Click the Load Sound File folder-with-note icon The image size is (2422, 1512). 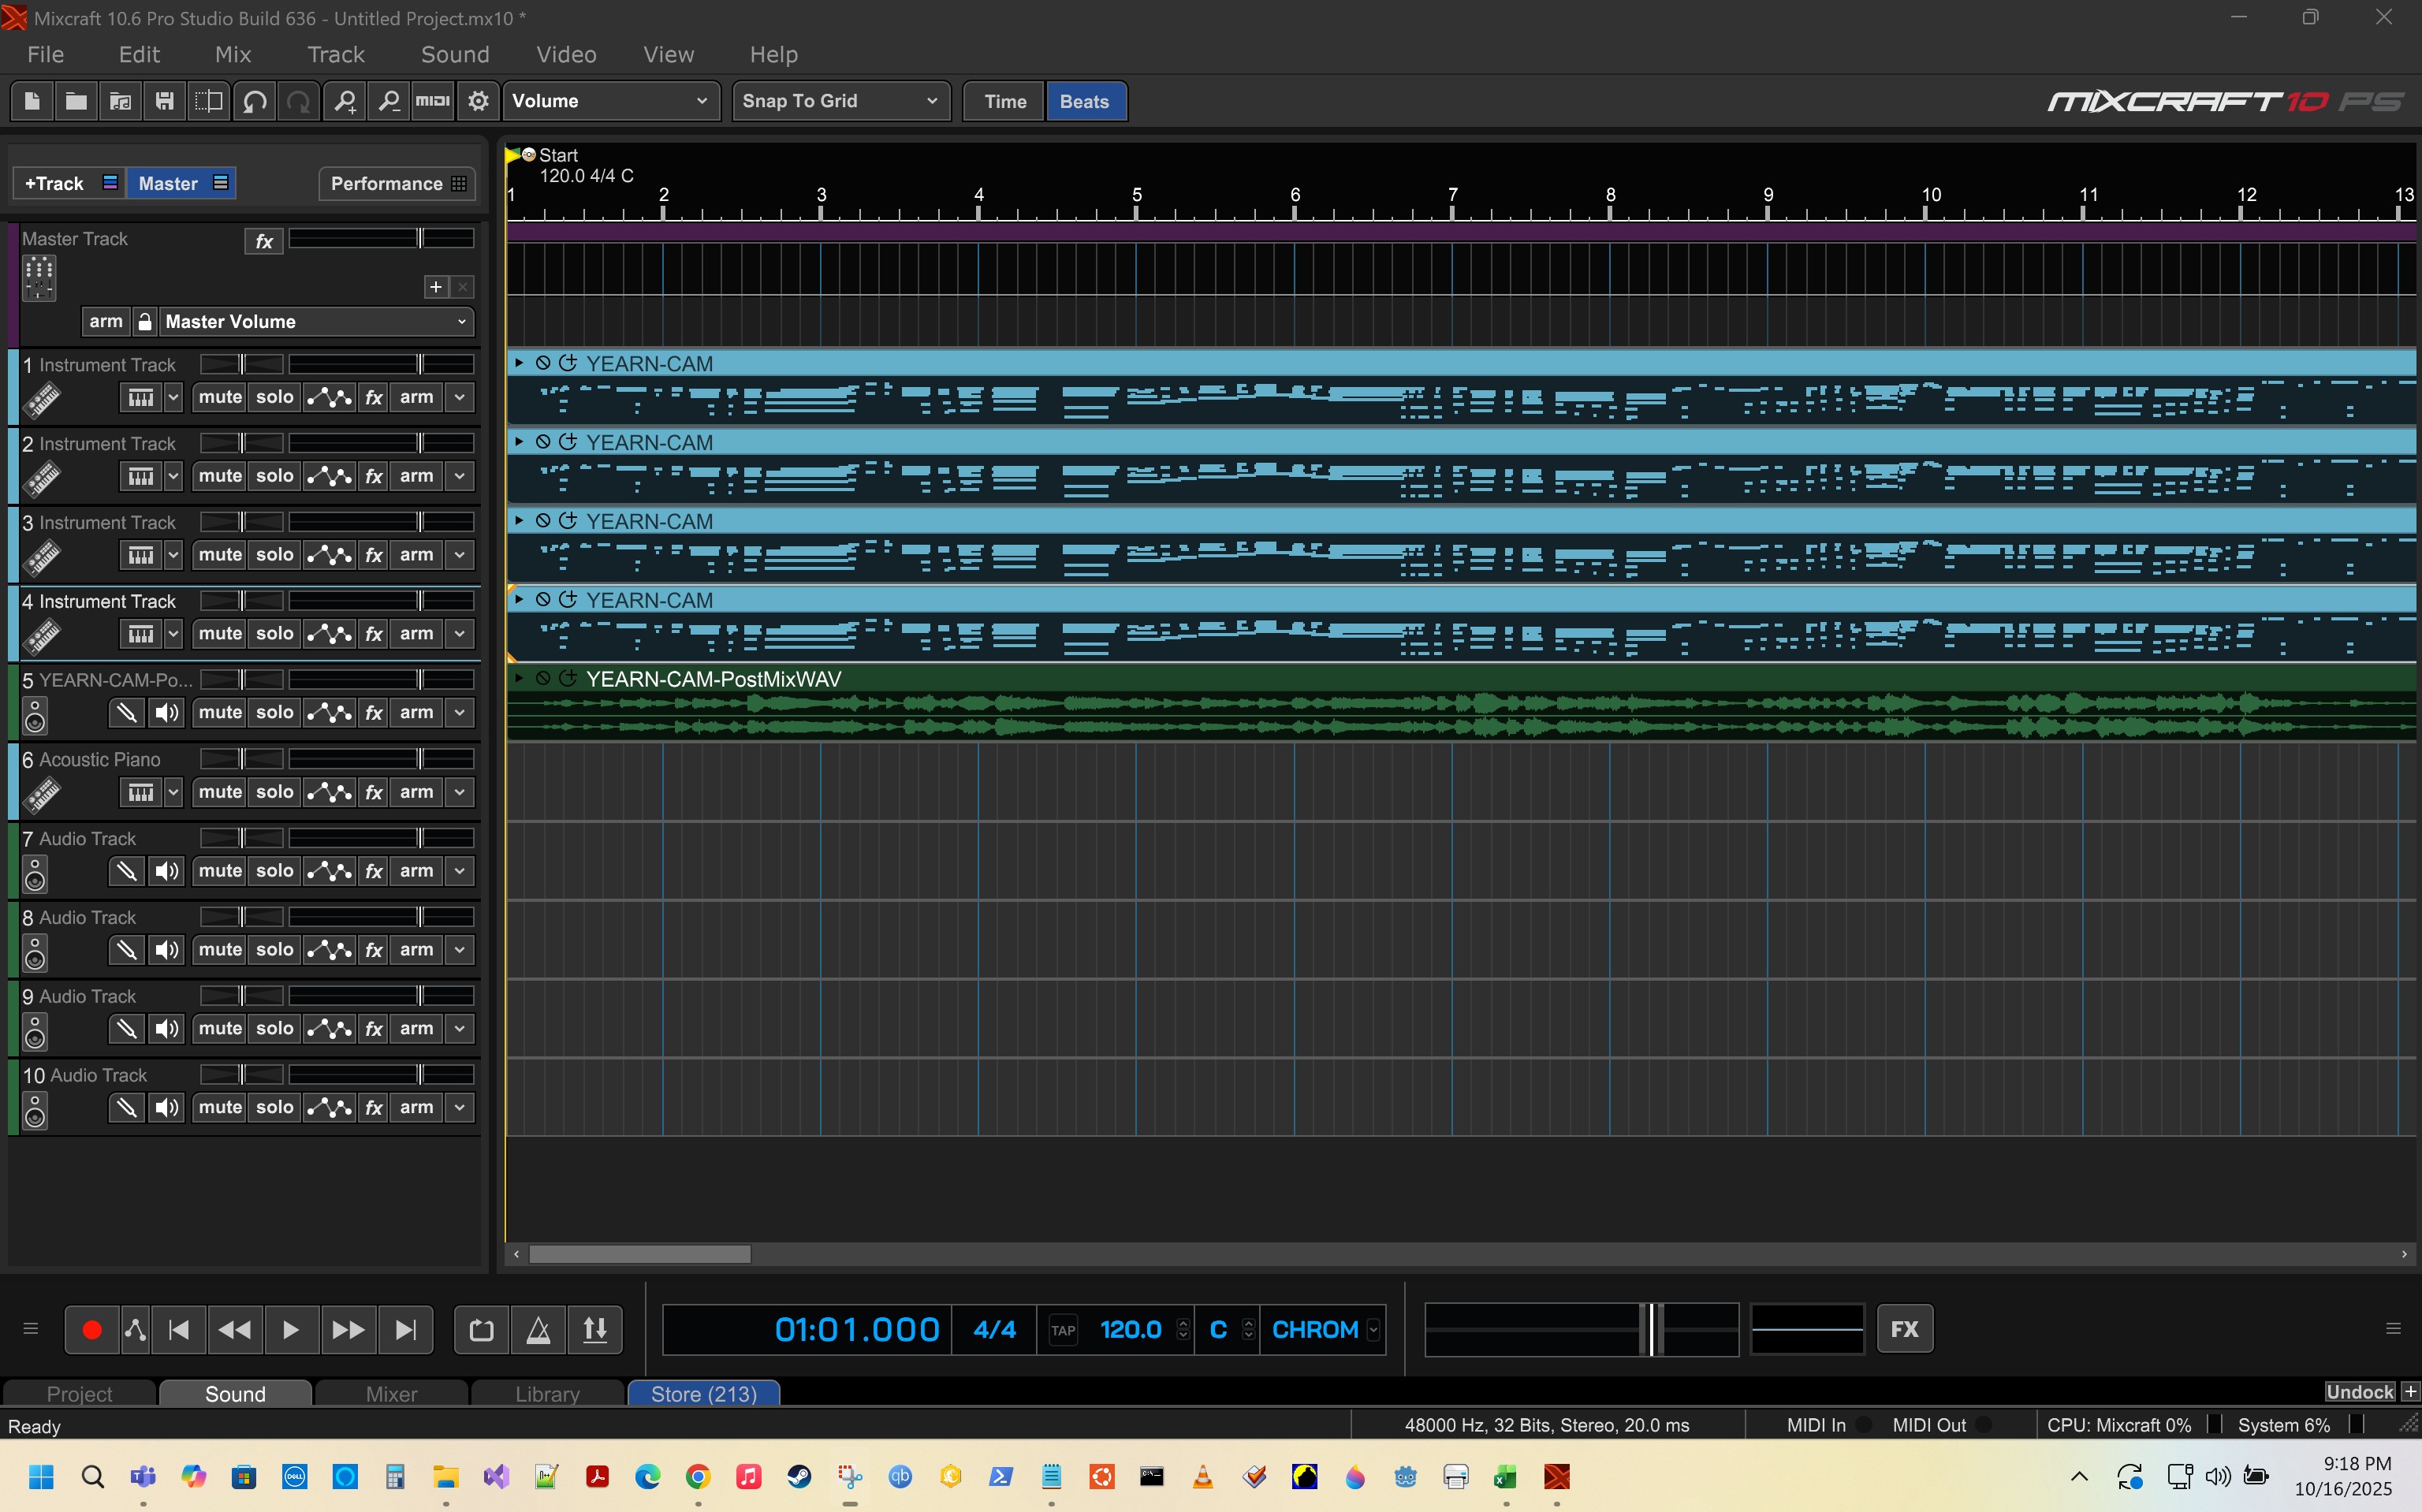pyautogui.click(x=120, y=101)
